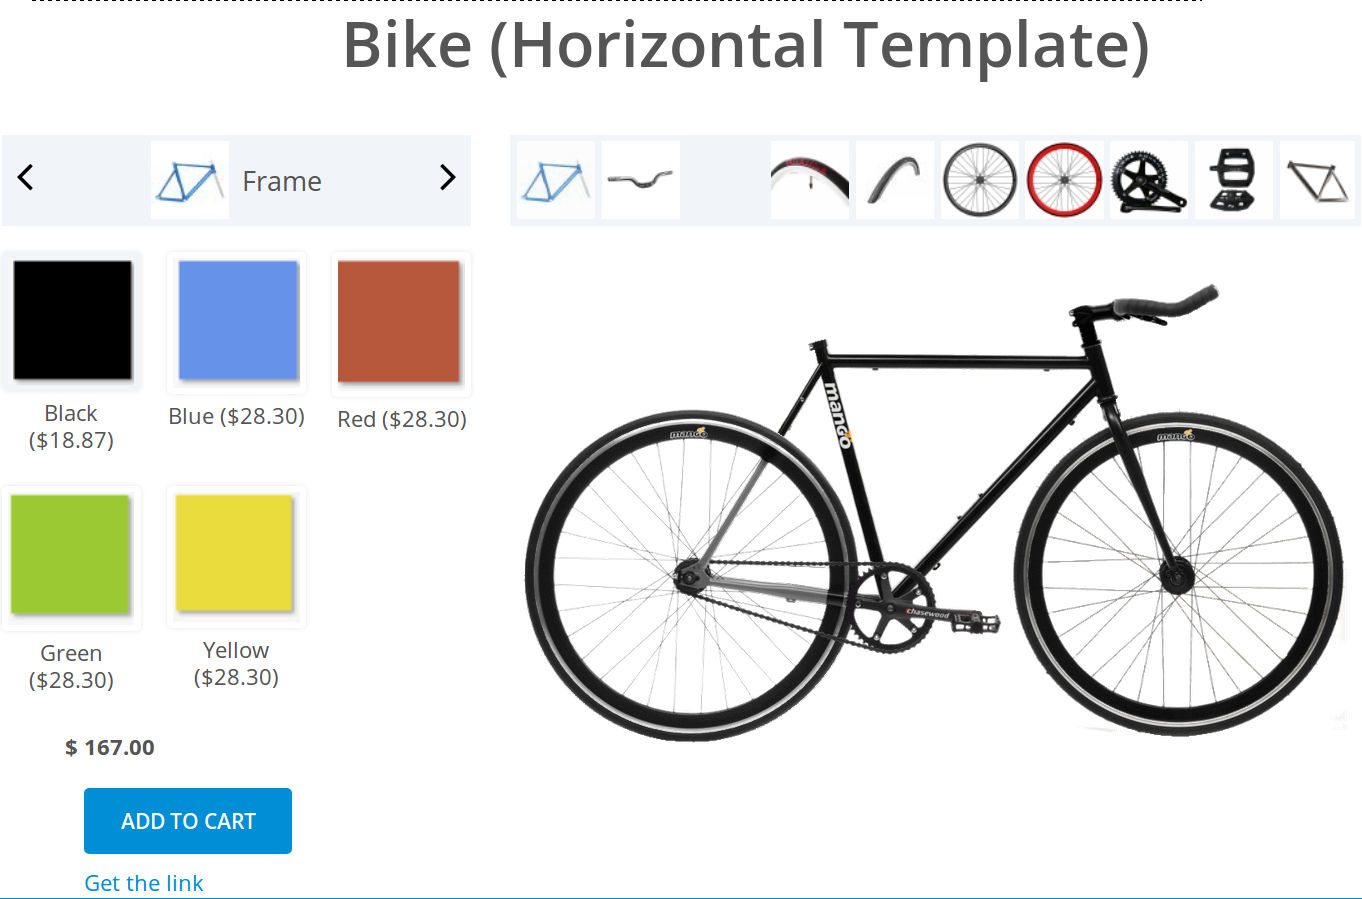Select the blue frame icon in the strip
This screenshot has width=1362, height=899.
tap(555, 179)
